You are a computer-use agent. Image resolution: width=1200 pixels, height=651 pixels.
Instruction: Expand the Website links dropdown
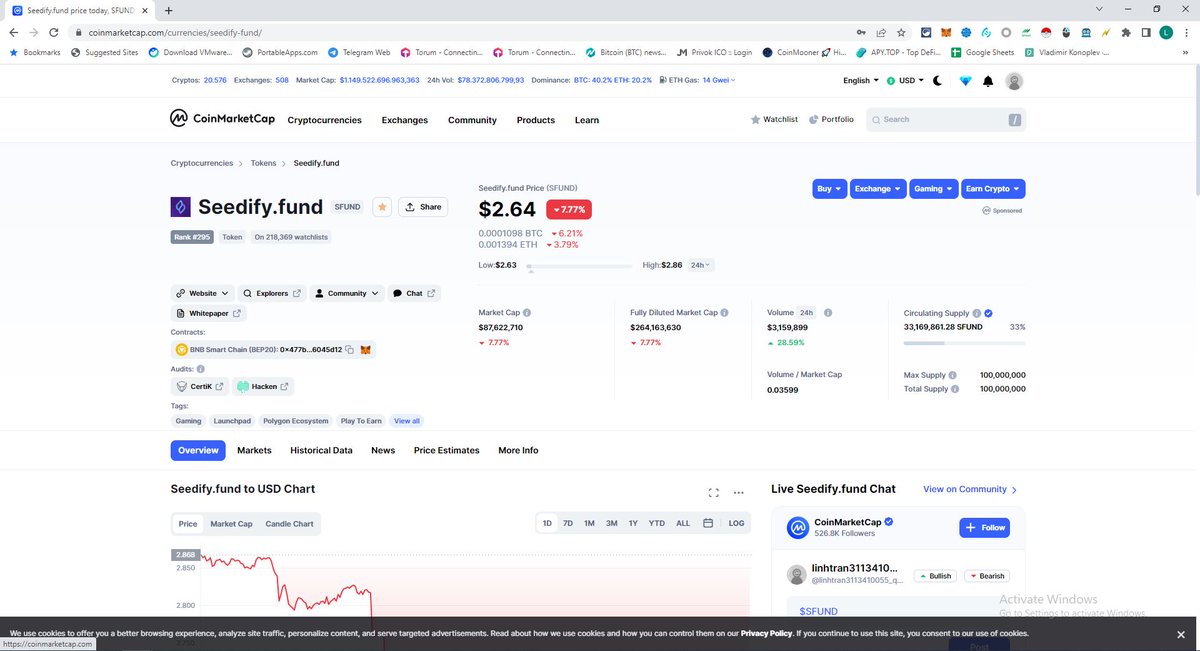point(203,293)
